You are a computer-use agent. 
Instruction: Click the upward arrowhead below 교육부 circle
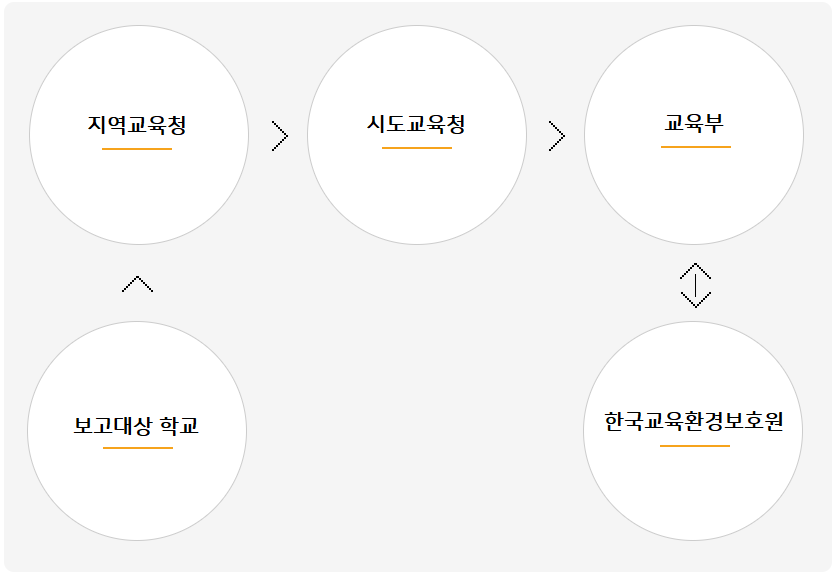click(x=696, y=271)
